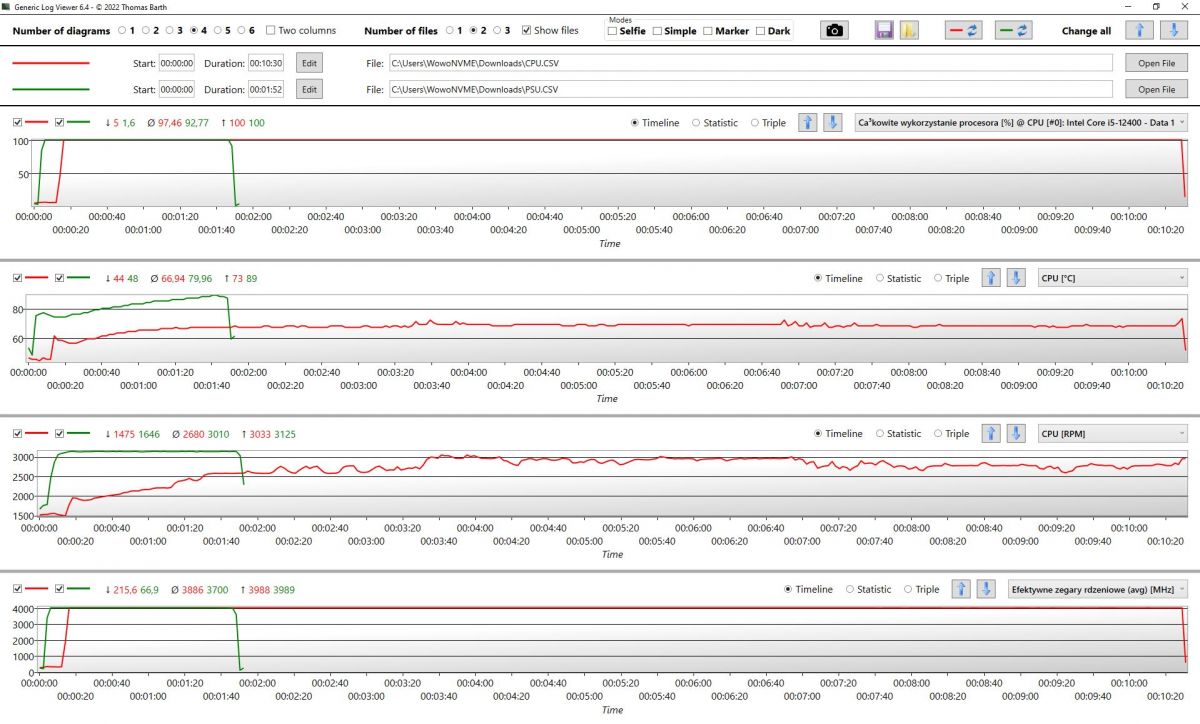This screenshot has height=724, width=1200.
Task: Click green line color sample for PSU.CSV
Action: (50, 89)
